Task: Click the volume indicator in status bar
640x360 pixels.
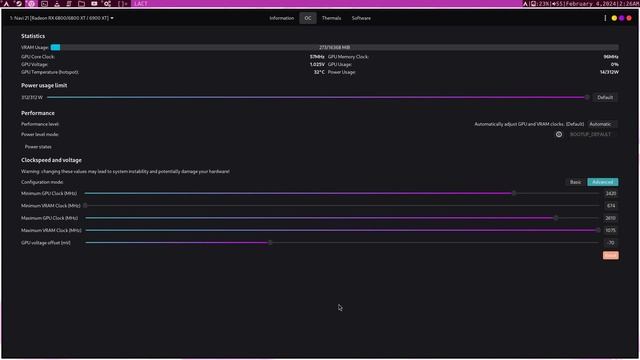Action: [558, 4]
